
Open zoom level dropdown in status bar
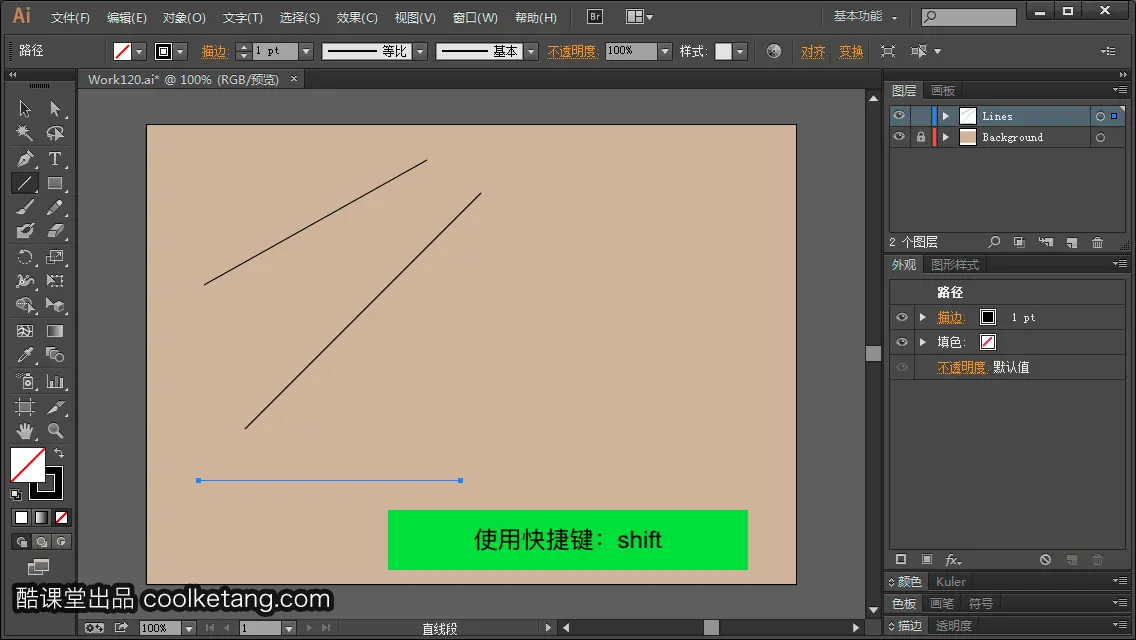tap(188, 628)
